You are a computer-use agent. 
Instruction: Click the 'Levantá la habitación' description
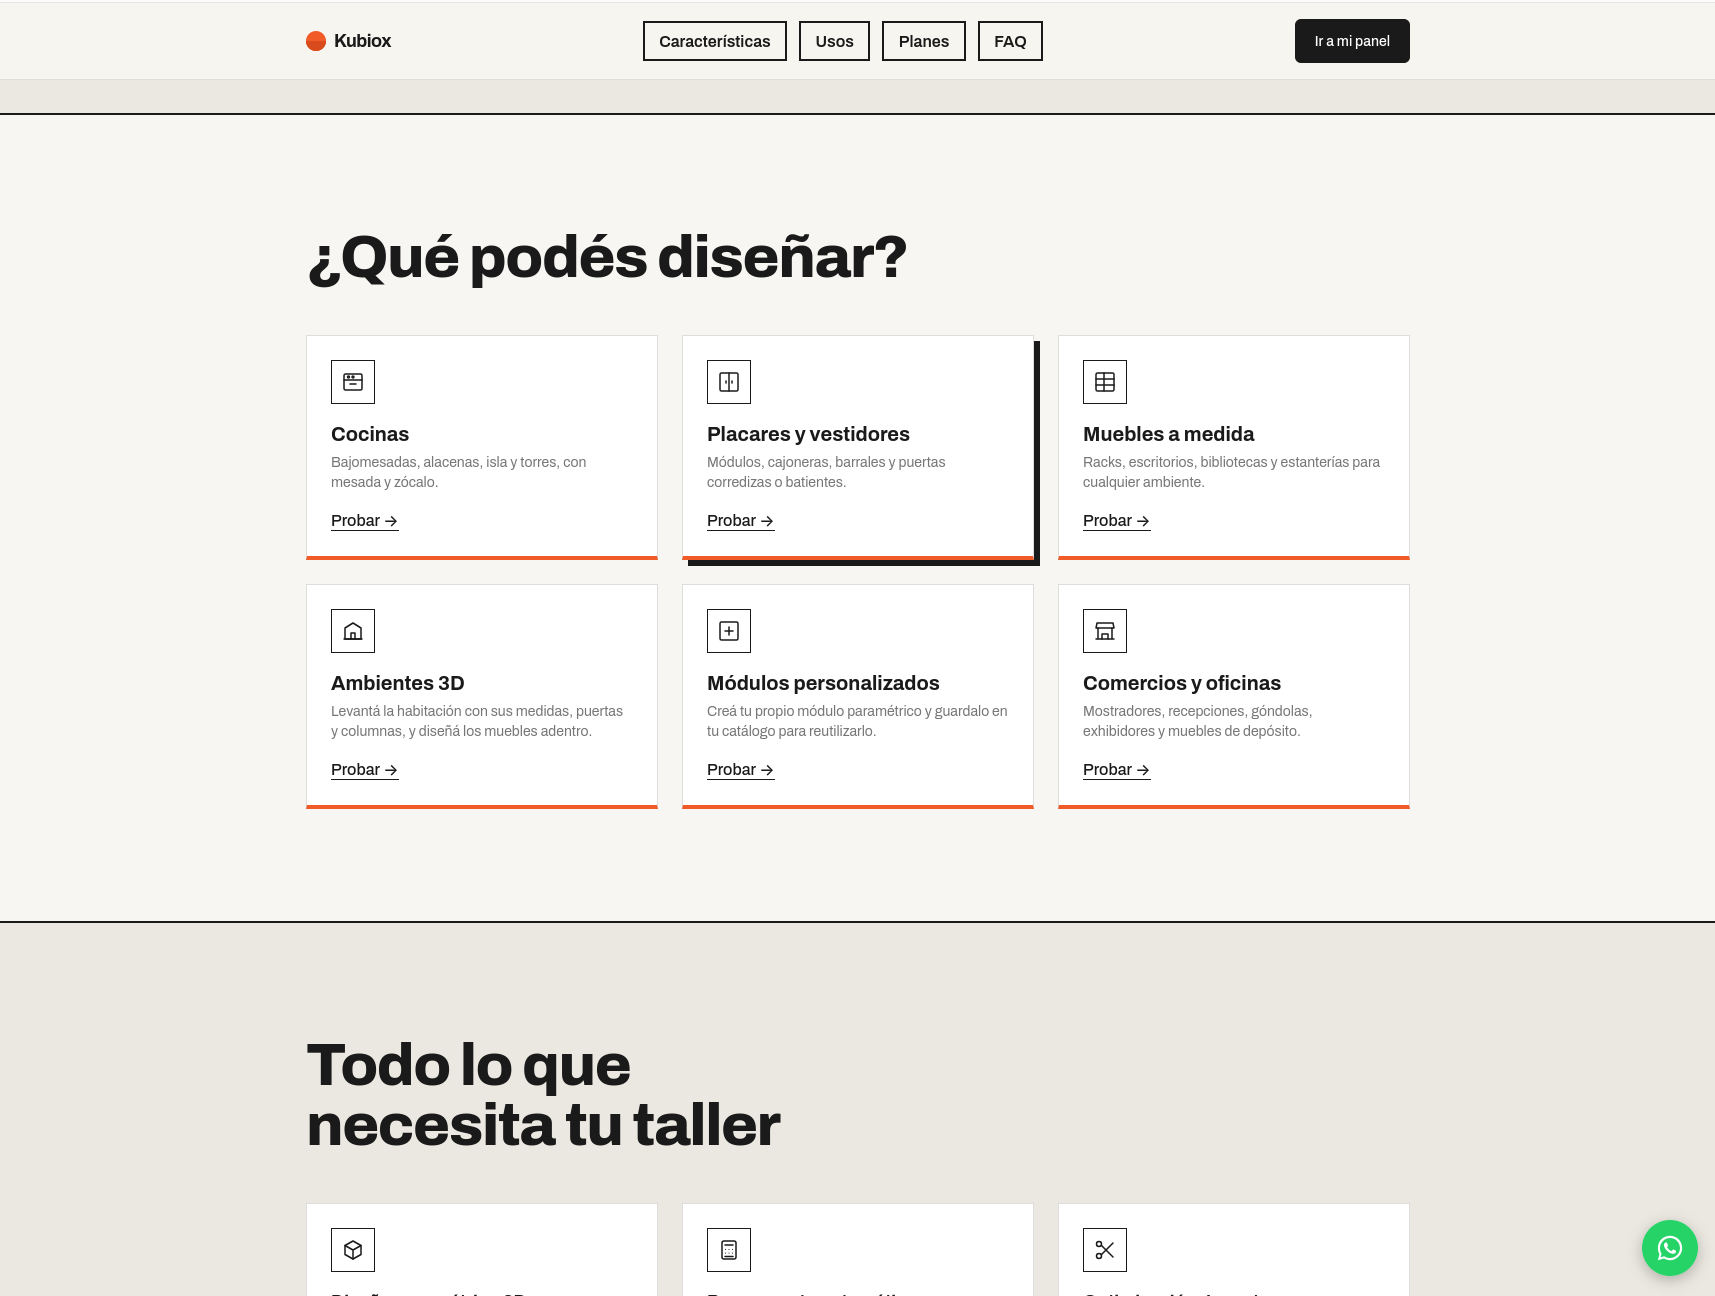(x=477, y=721)
